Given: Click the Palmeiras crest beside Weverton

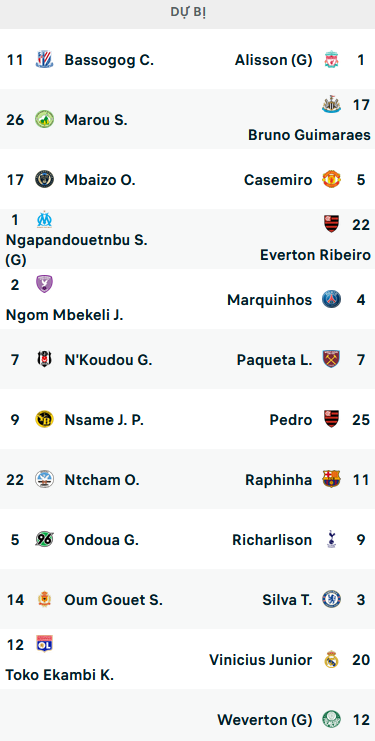Looking at the screenshot, I should [x=331, y=720].
